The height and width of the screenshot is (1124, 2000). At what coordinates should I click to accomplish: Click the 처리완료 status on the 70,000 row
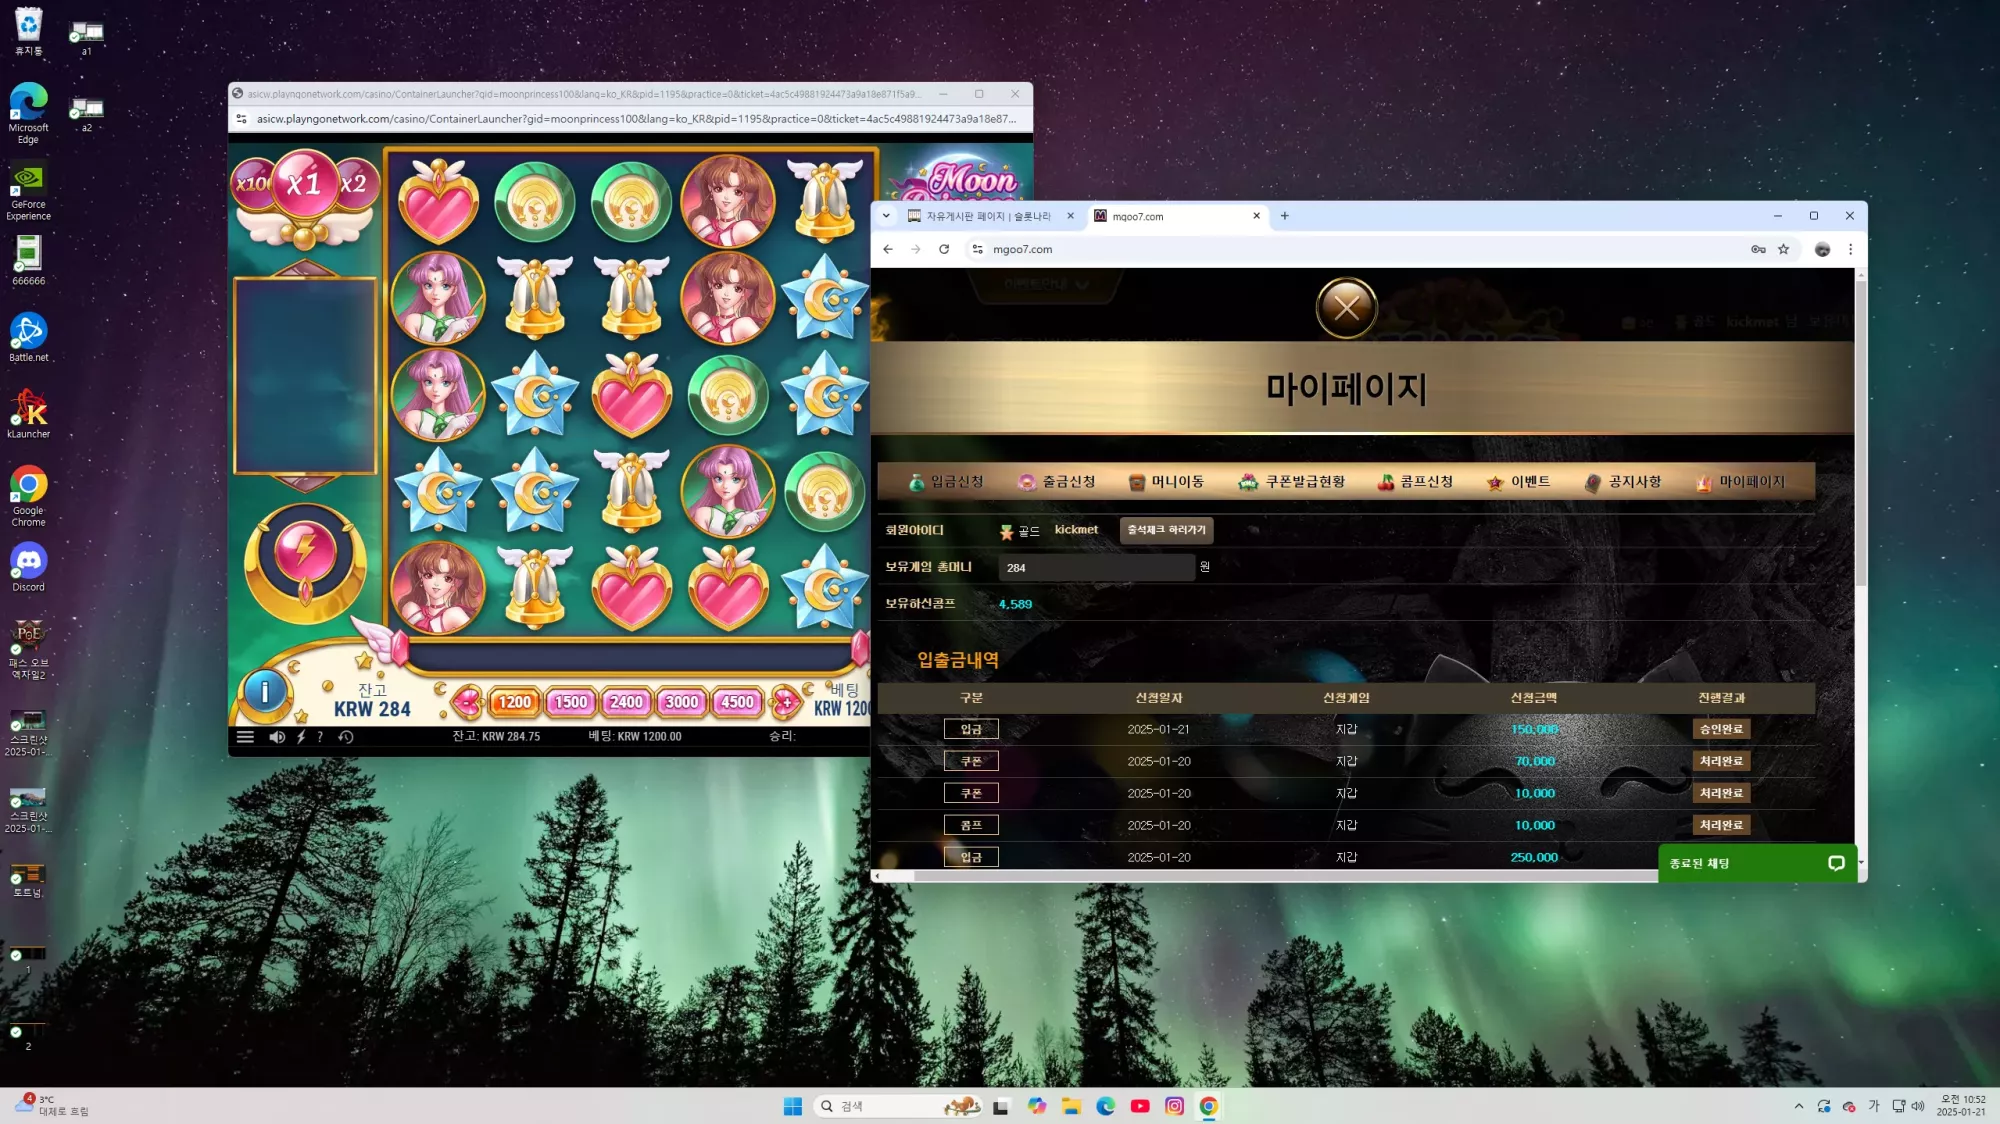pyautogui.click(x=1721, y=761)
